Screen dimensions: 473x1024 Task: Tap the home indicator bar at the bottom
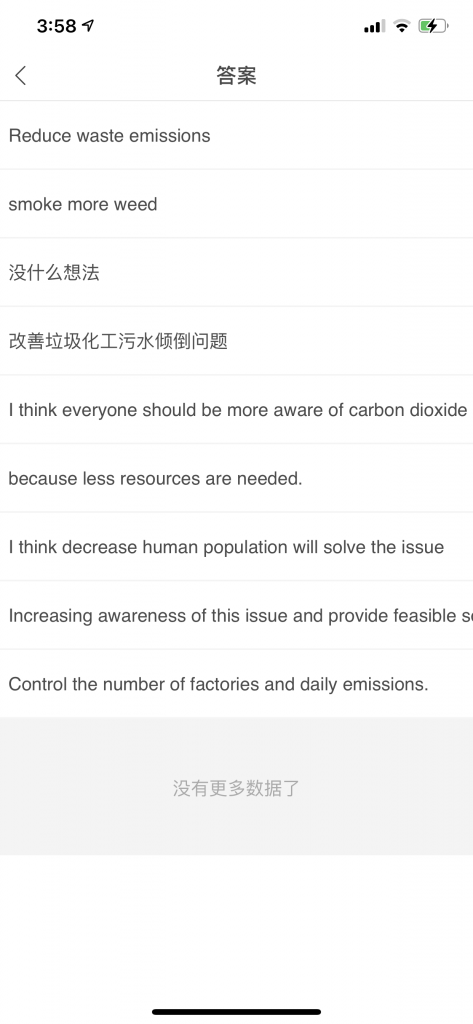pyautogui.click(x=236, y=1012)
